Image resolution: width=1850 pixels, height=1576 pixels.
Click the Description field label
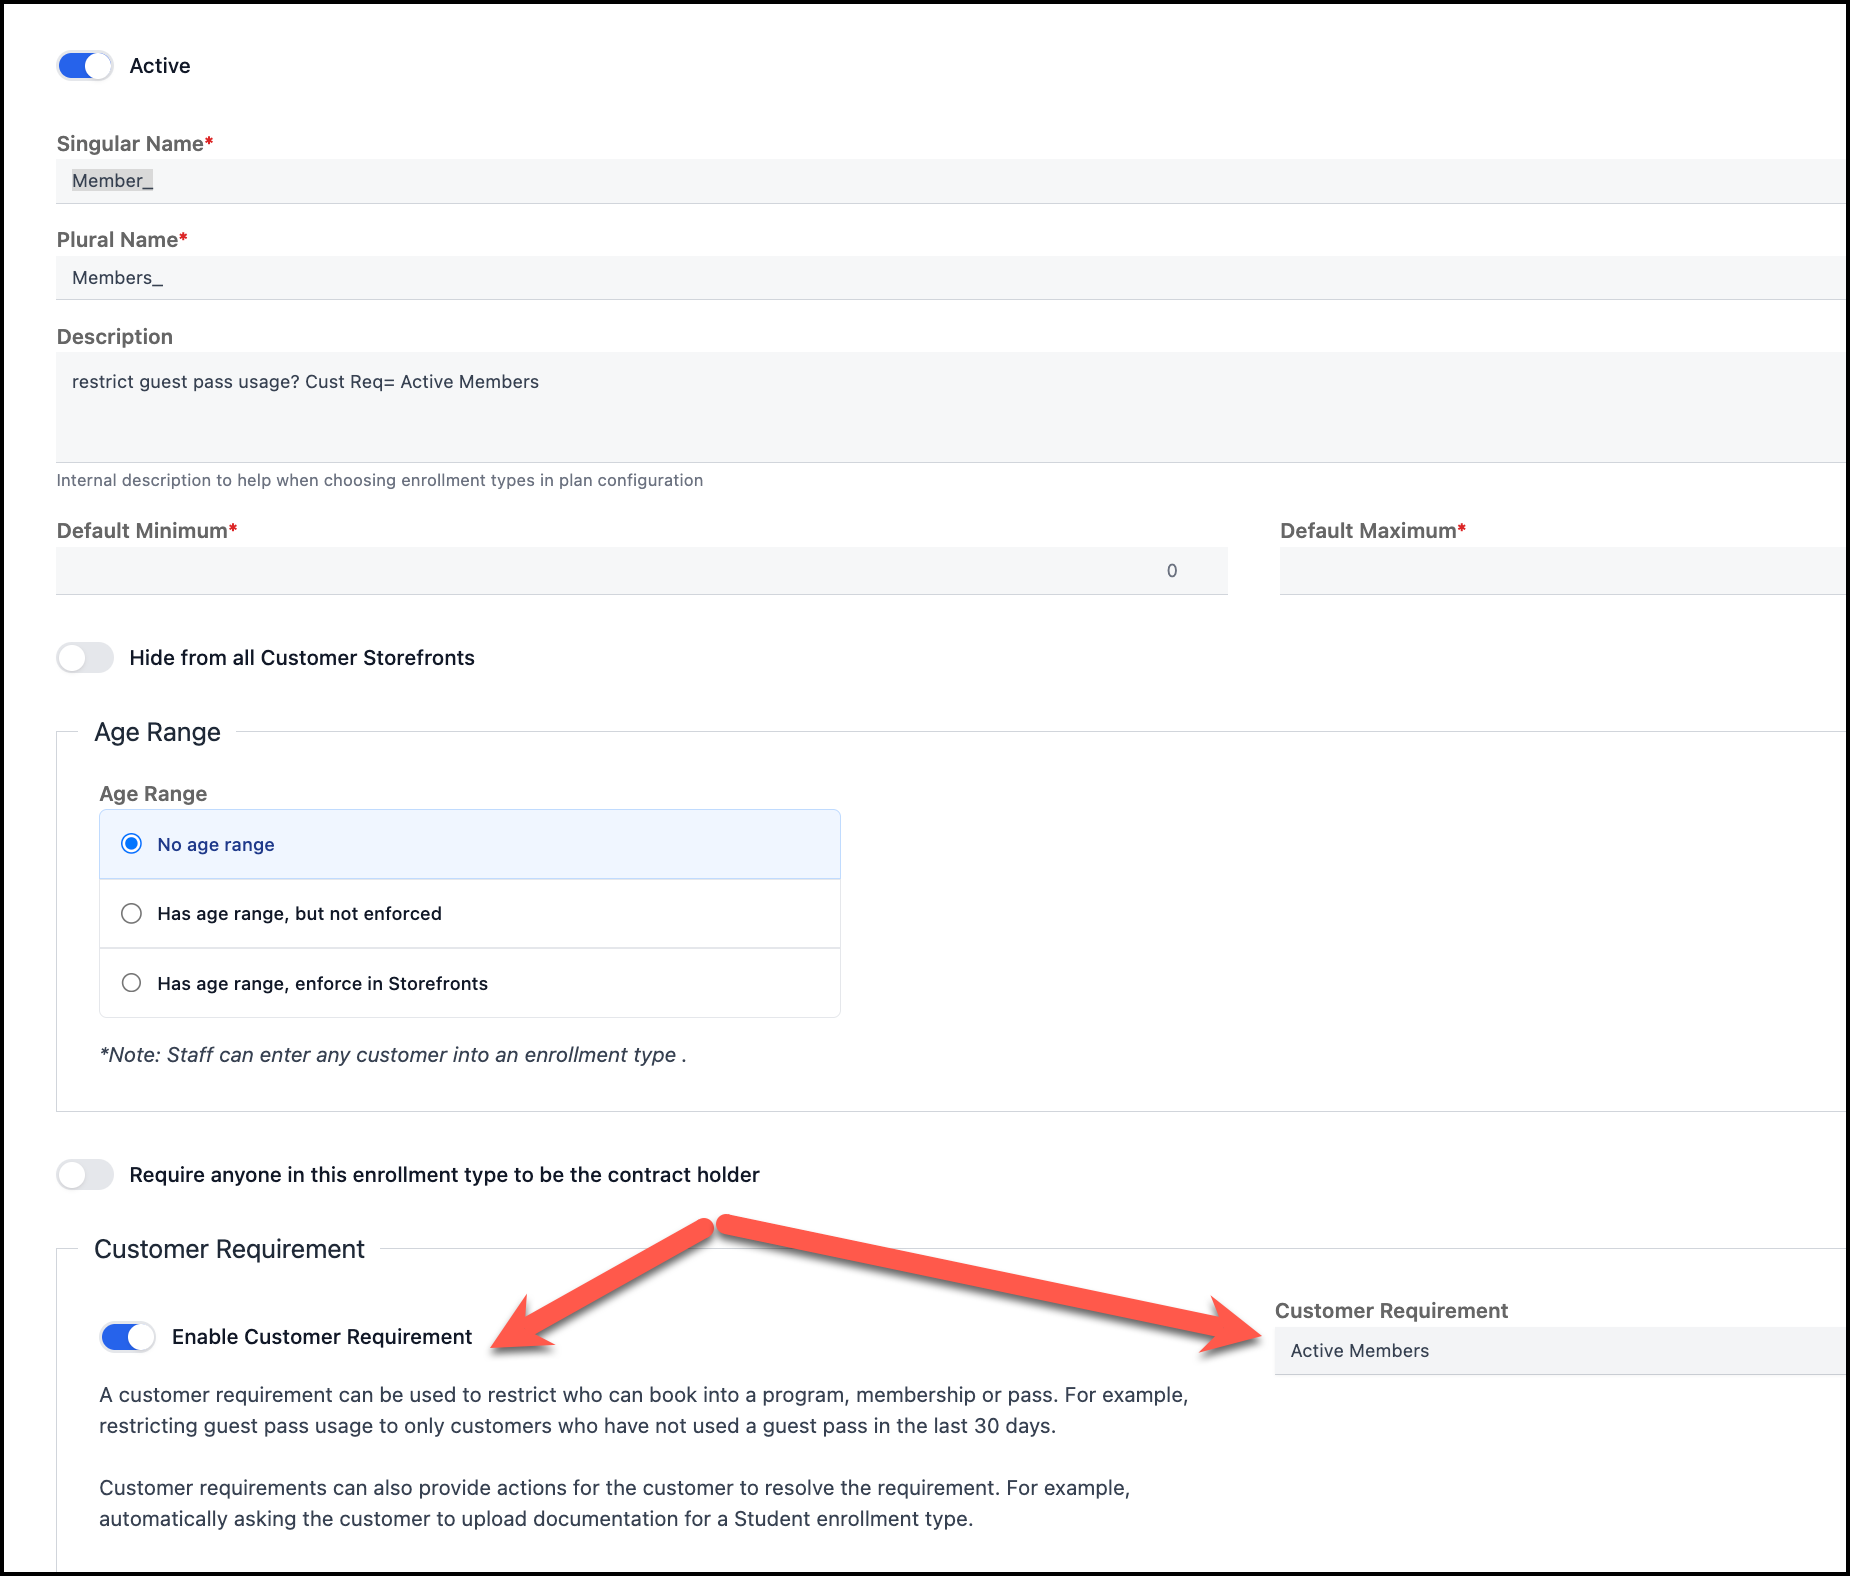pos(114,337)
